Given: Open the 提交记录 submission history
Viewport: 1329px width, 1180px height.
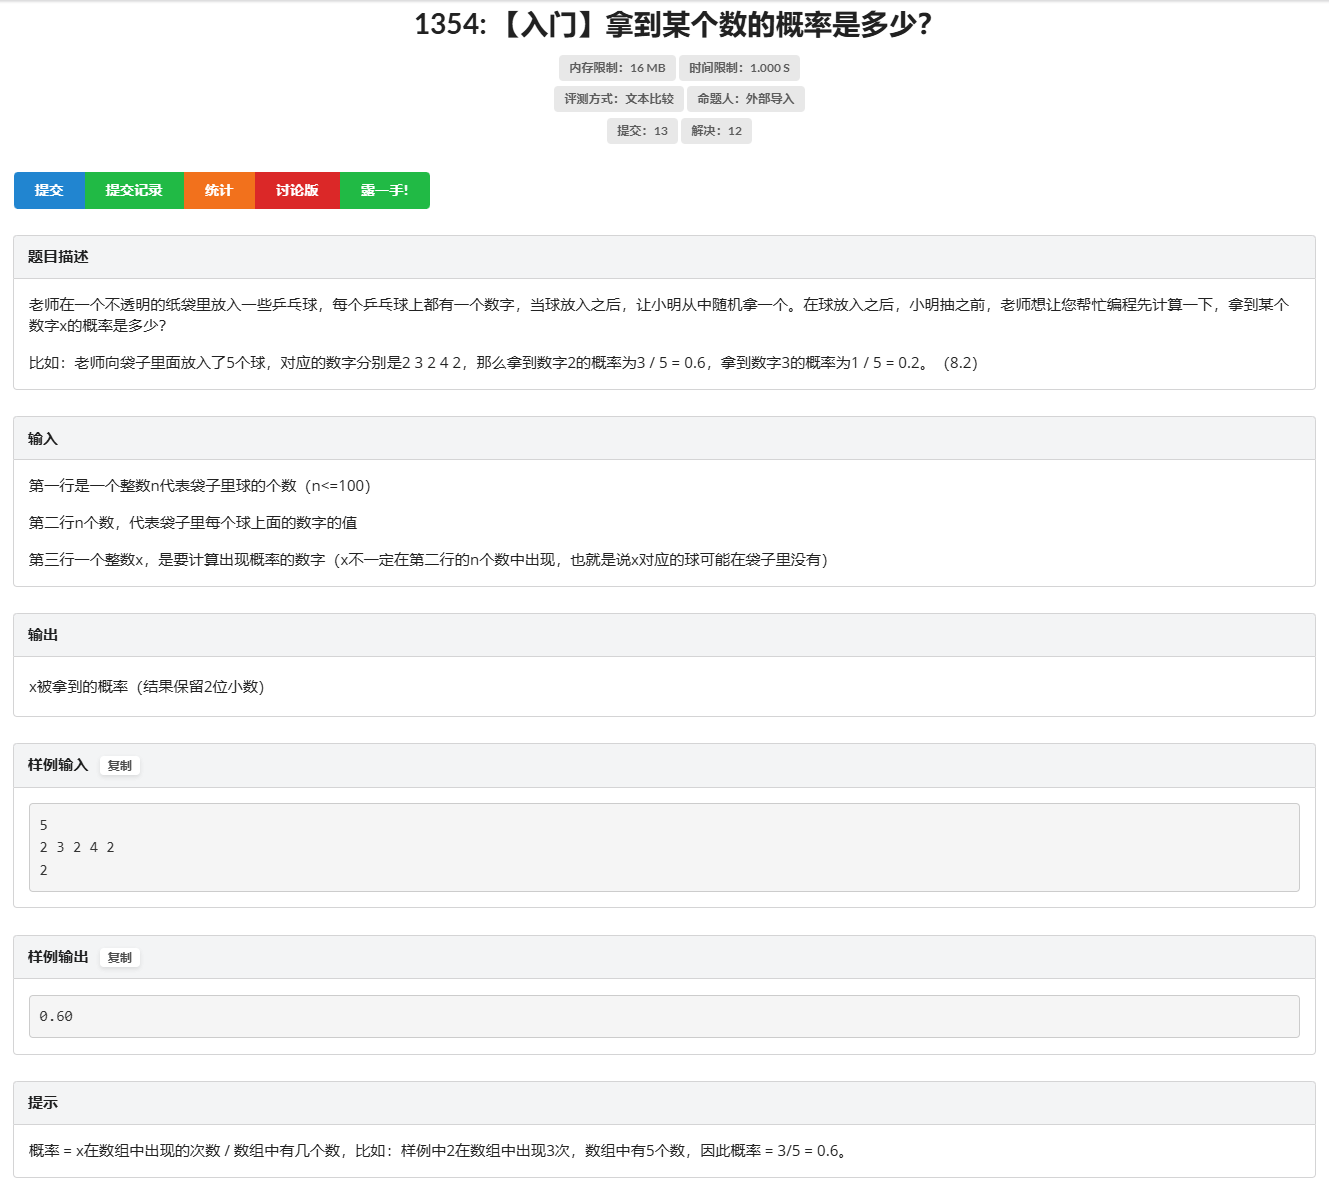Looking at the screenshot, I should (x=134, y=190).
